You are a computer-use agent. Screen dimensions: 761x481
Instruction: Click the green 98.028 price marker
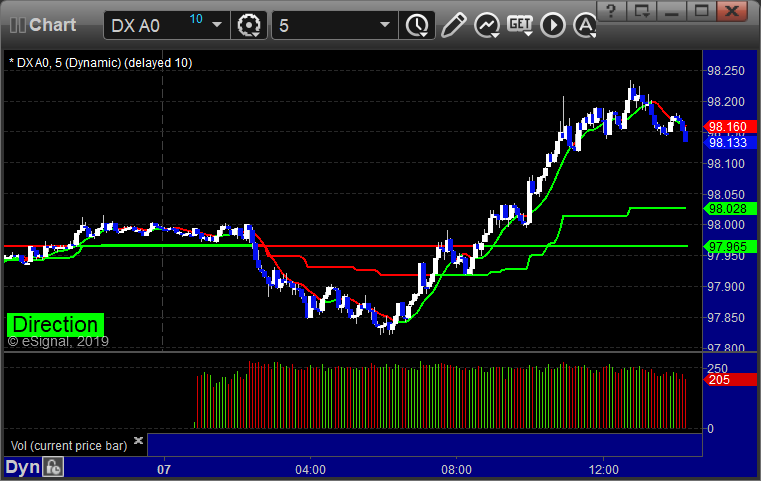click(730, 209)
